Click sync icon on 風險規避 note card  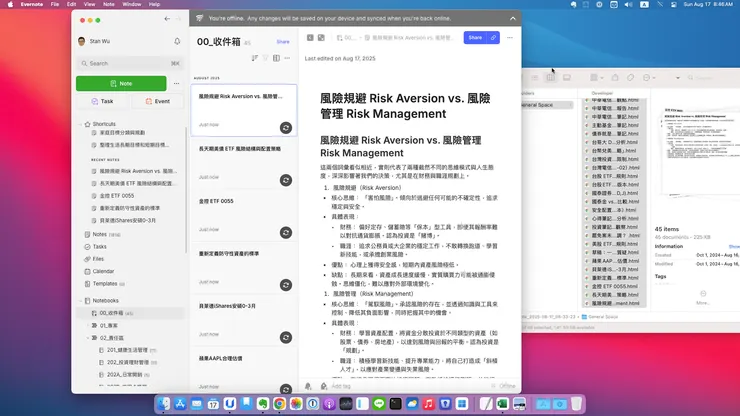click(286, 128)
